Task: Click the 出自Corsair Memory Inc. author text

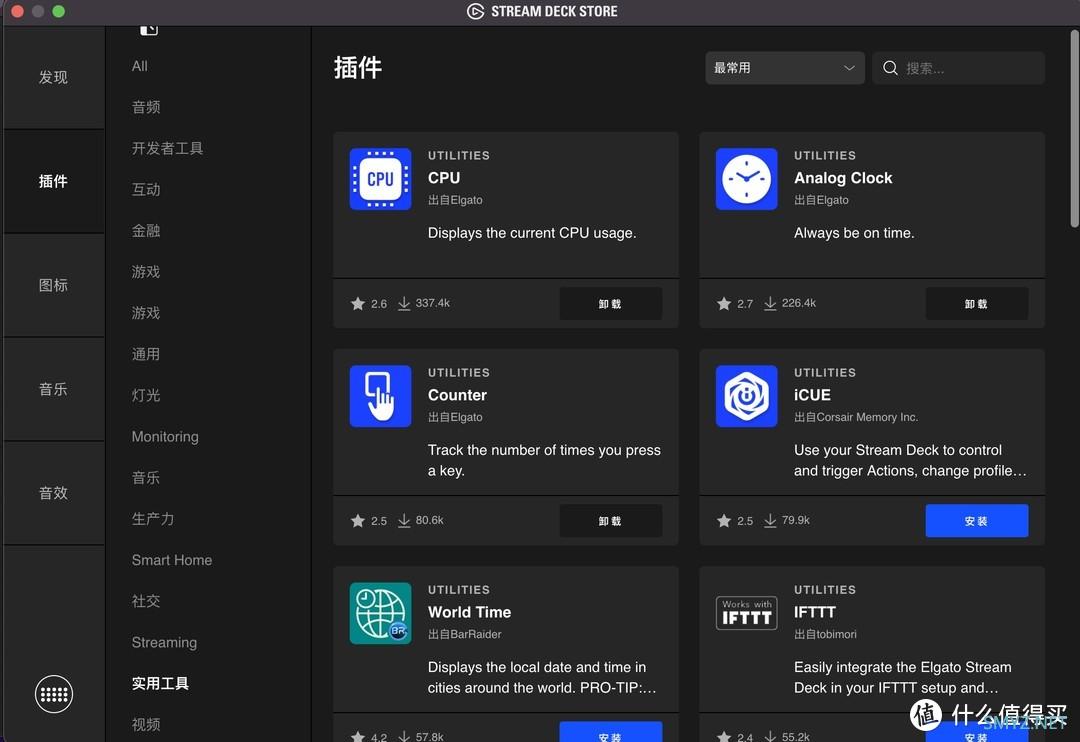Action: (x=856, y=417)
